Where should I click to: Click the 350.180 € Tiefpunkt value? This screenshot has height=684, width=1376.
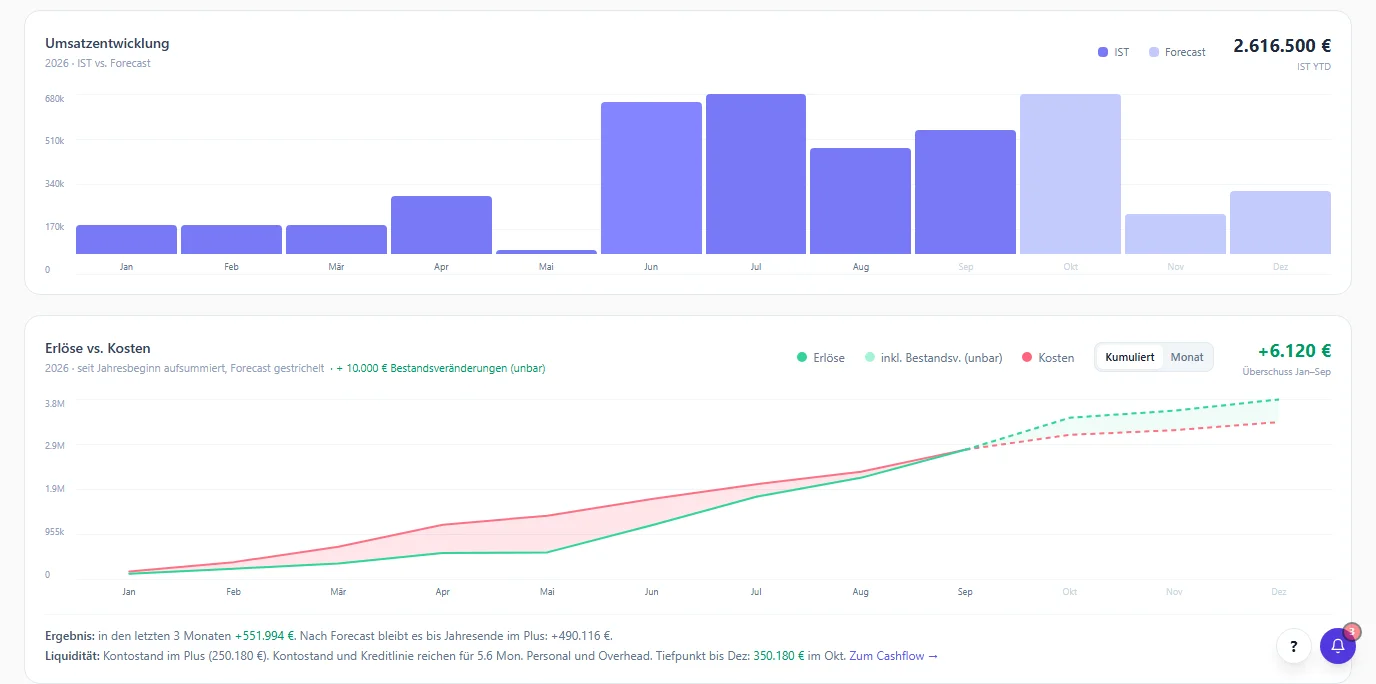click(x=779, y=656)
